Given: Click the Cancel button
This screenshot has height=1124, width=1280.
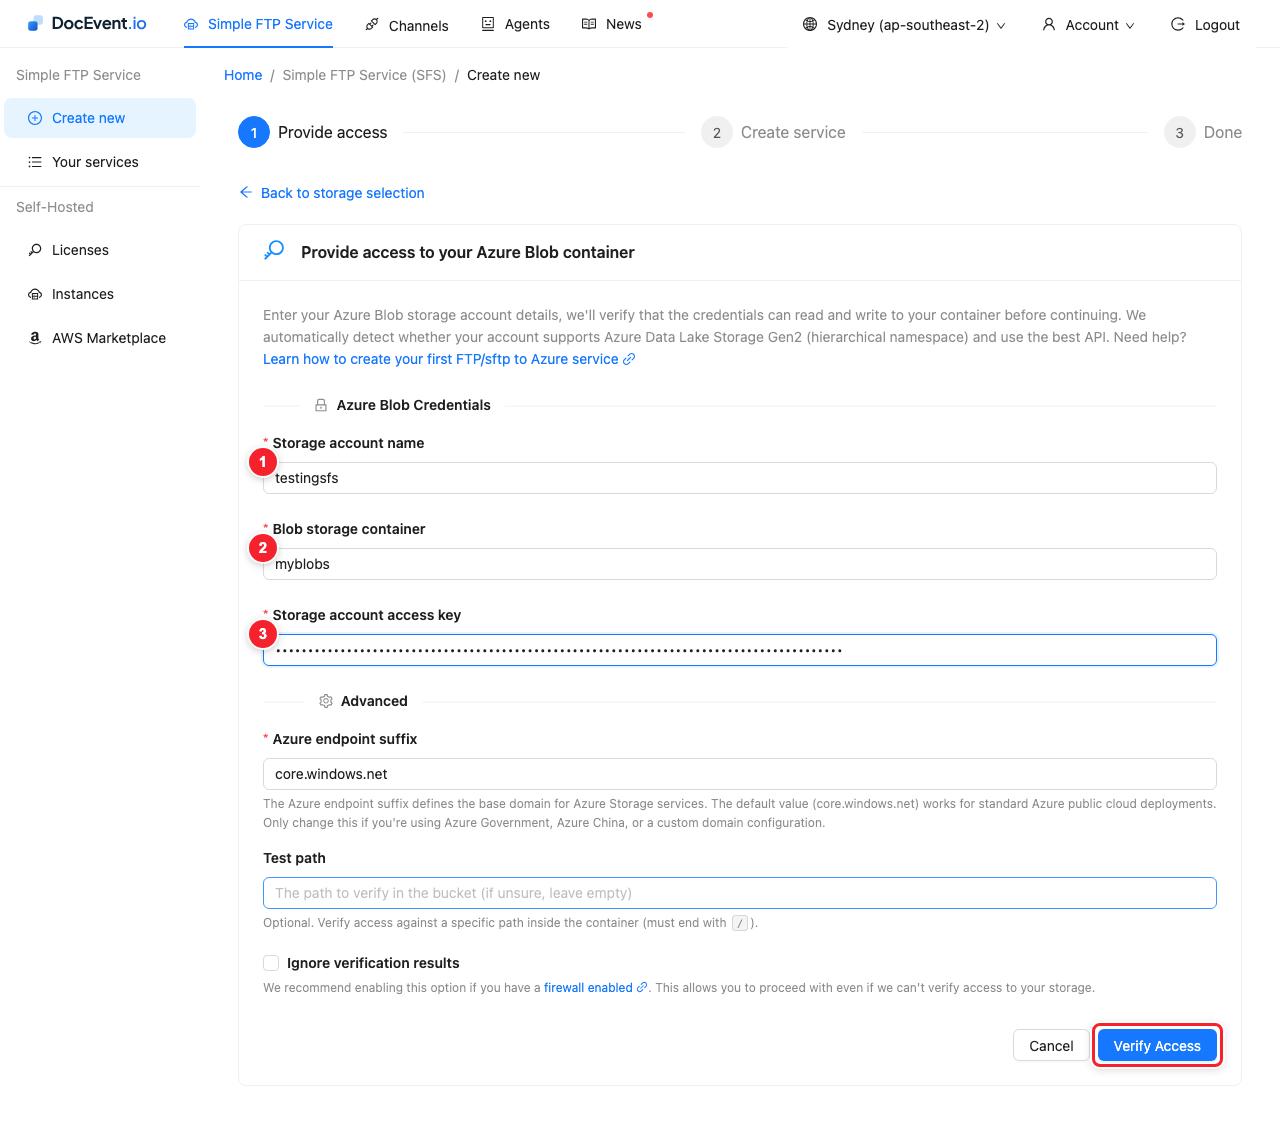Looking at the screenshot, I should (x=1051, y=1046).
